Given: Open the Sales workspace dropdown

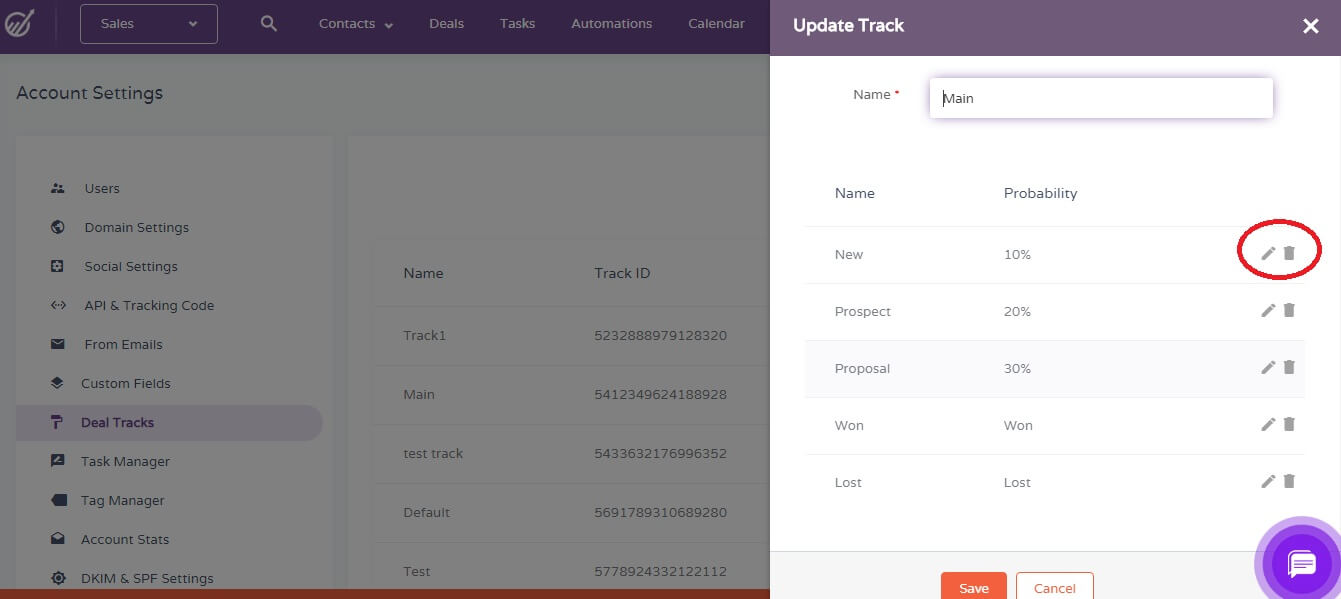Looking at the screenshot, I should click(x=148, y=24).
